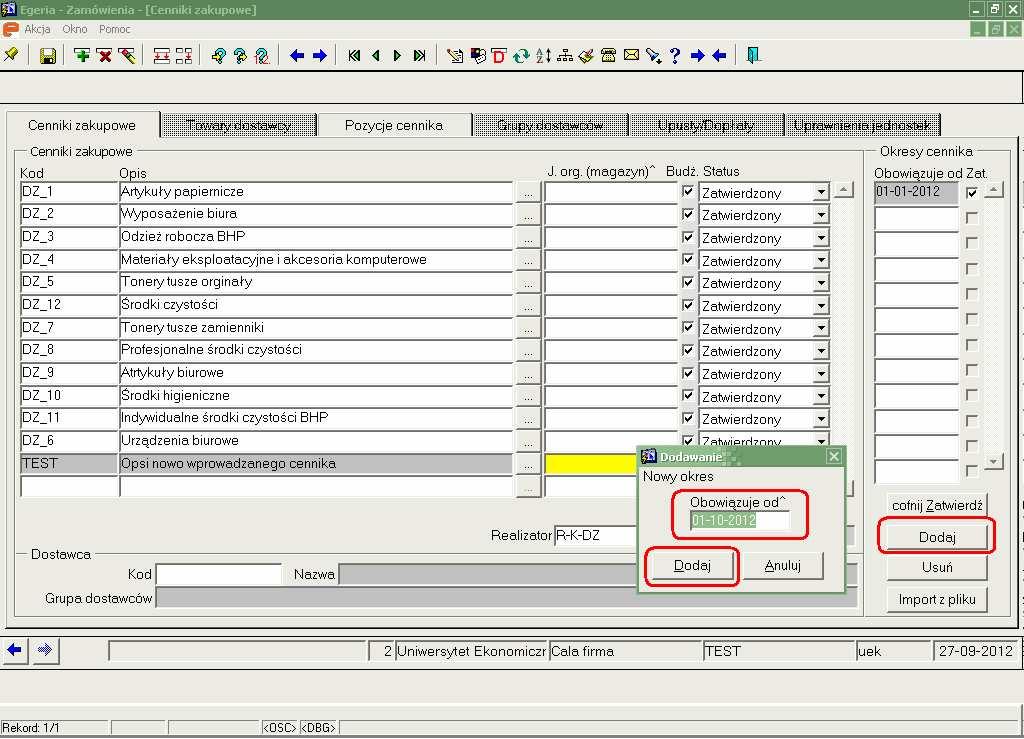Open the Pomoc menu
The width and height of the screenshot is (1024, 739).
(114, 29)
